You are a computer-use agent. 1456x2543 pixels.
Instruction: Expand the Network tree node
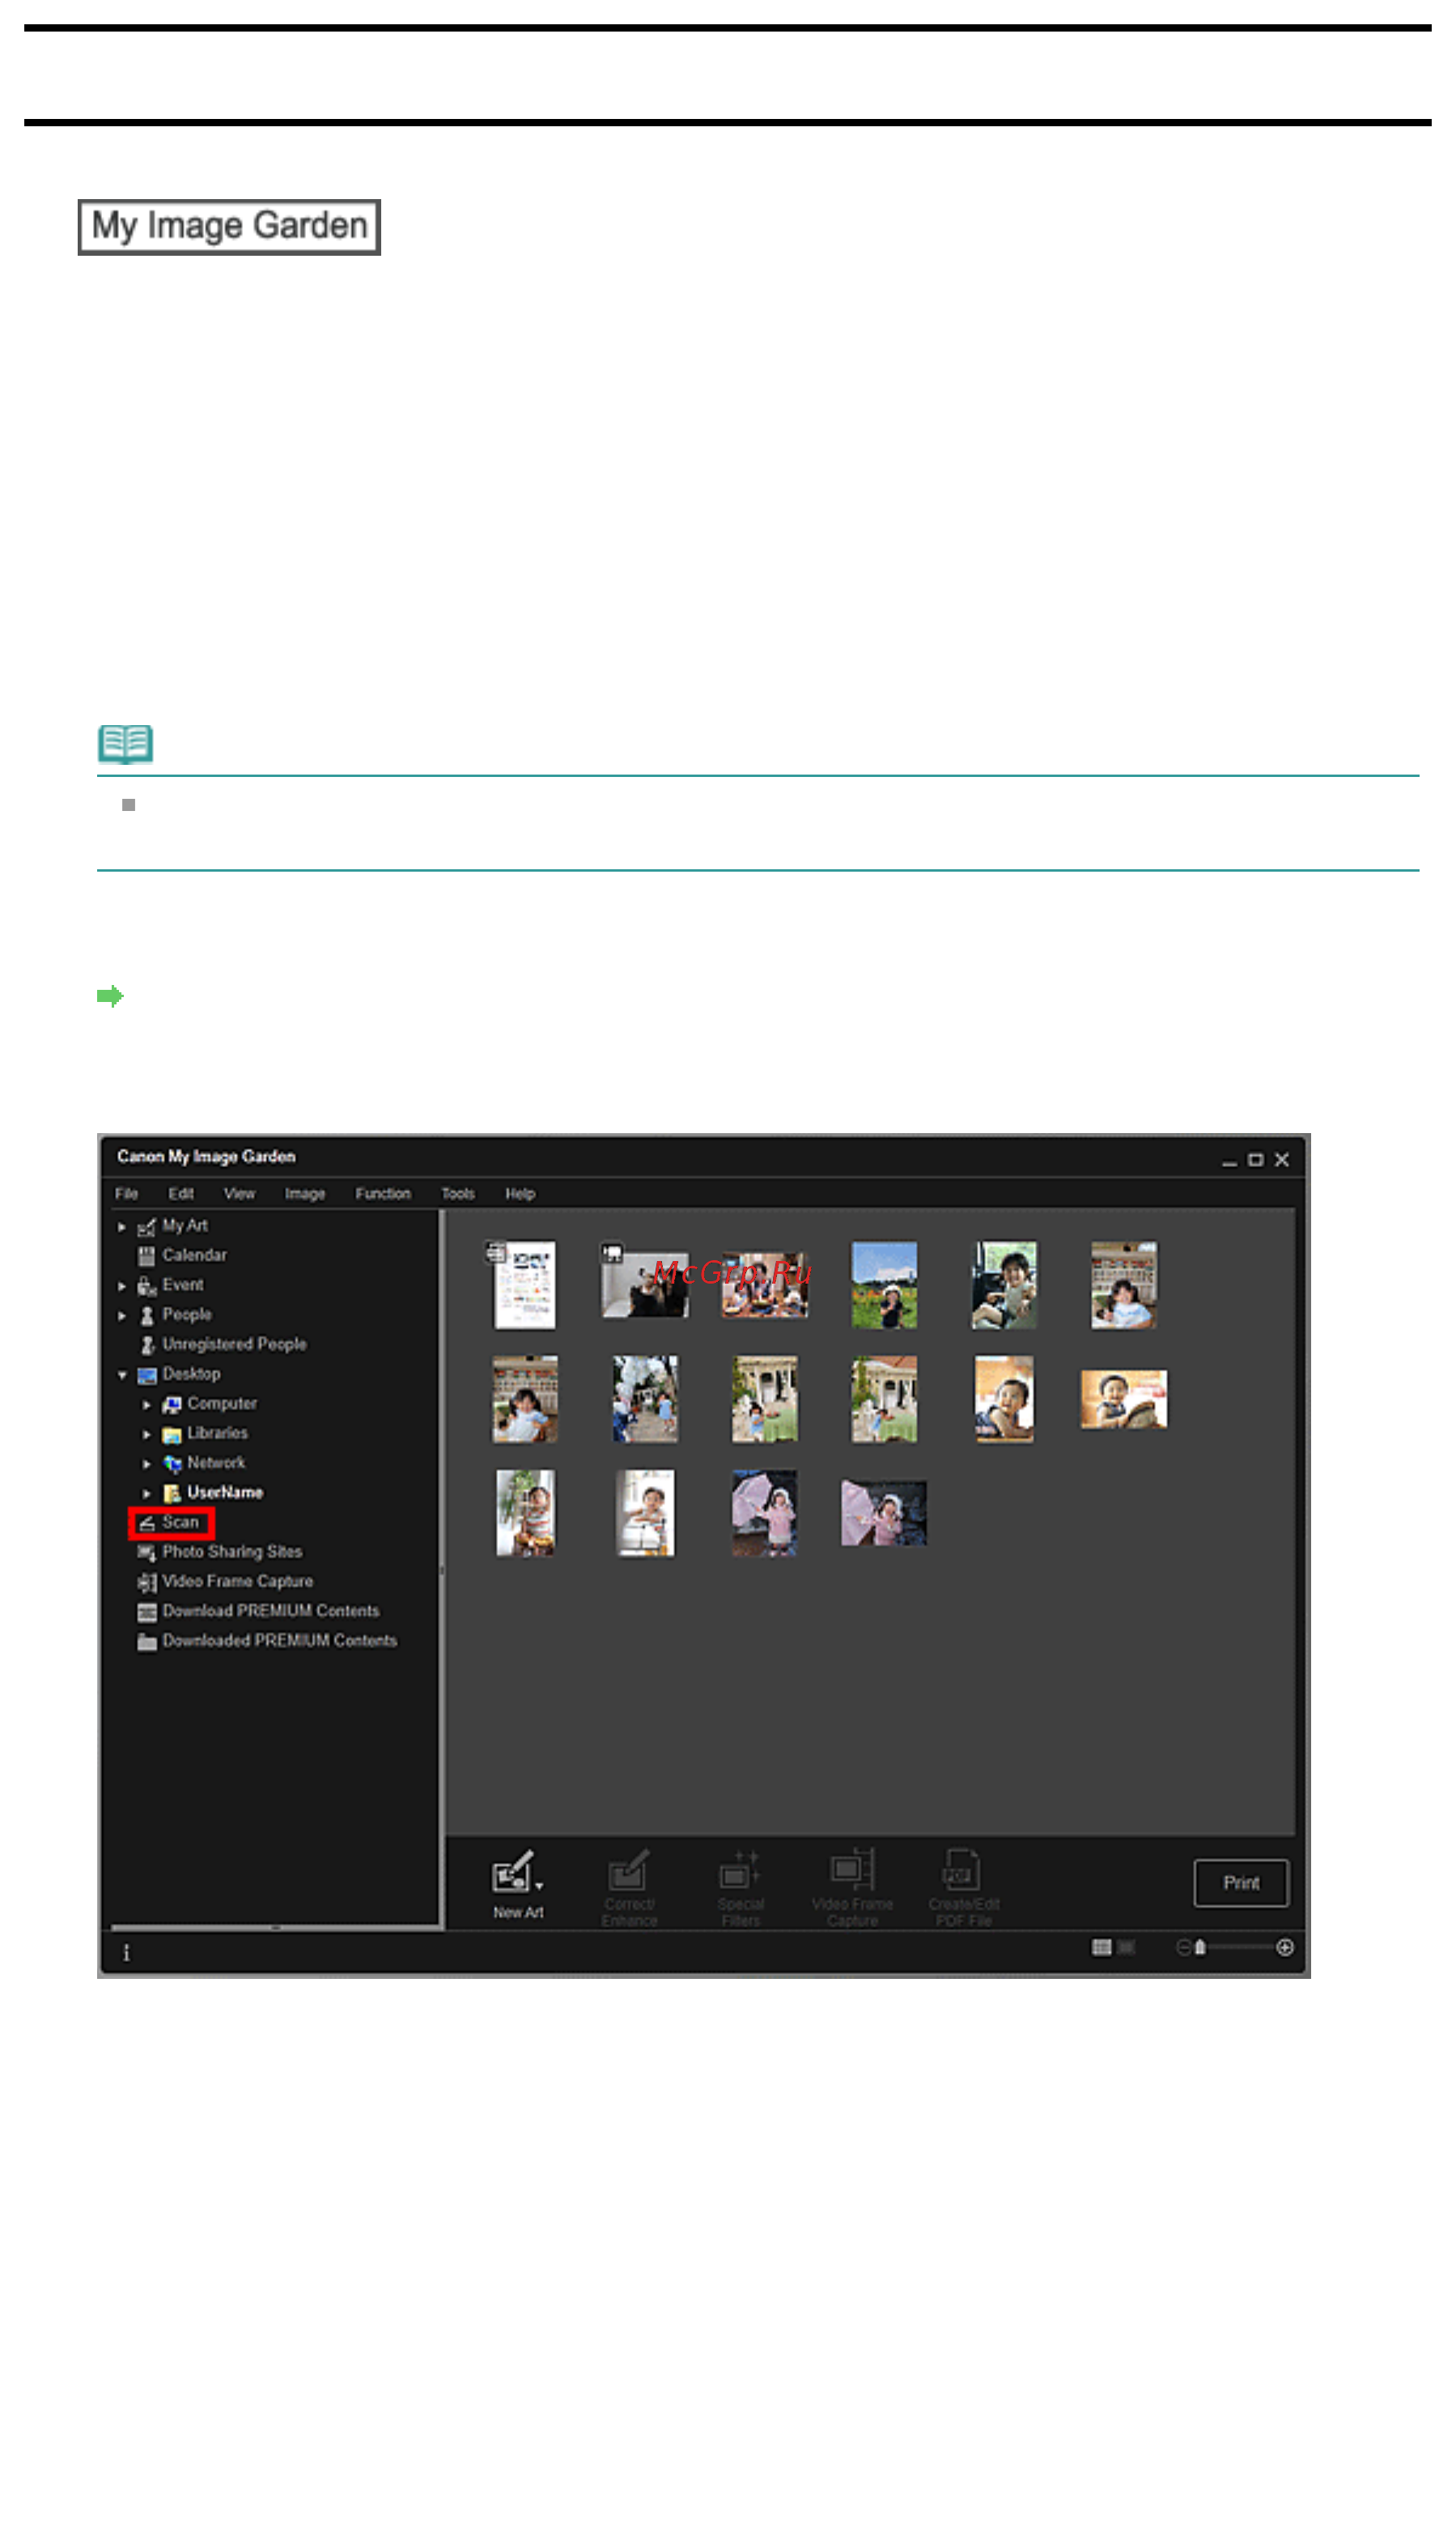point(147,1464)
